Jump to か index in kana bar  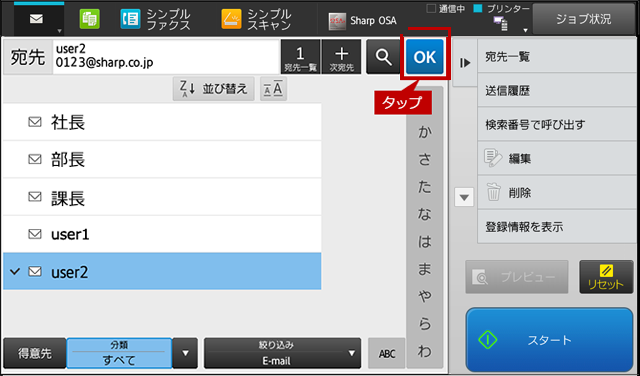point(424,132)
